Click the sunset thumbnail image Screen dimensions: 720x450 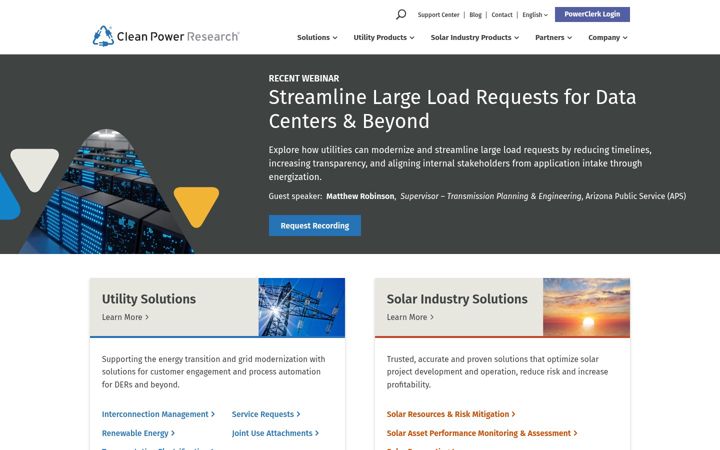pyautogui.click(x=586, y=307)
